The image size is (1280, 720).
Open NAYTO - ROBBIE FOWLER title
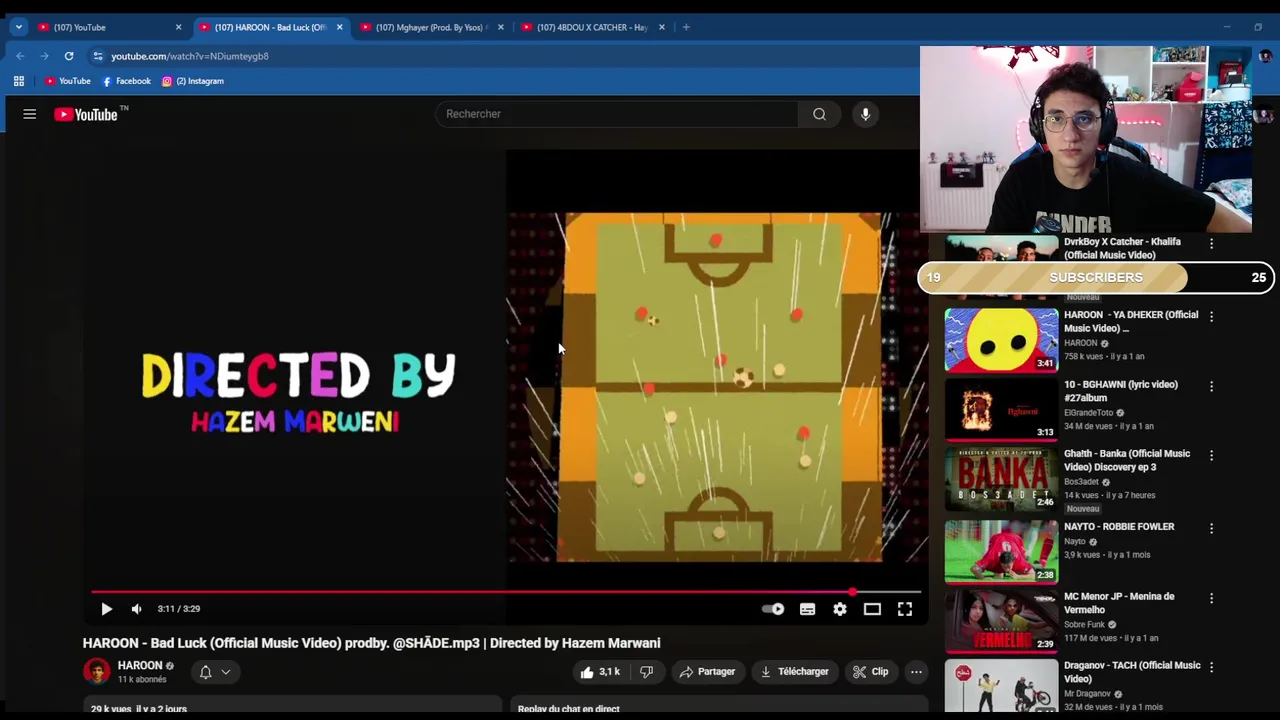click(1119, 527)
